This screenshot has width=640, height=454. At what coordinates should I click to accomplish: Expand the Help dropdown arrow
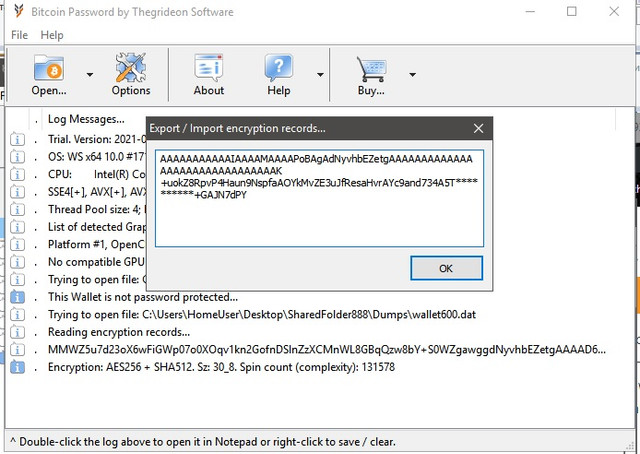pyautogui.click(x=320, y=75)
